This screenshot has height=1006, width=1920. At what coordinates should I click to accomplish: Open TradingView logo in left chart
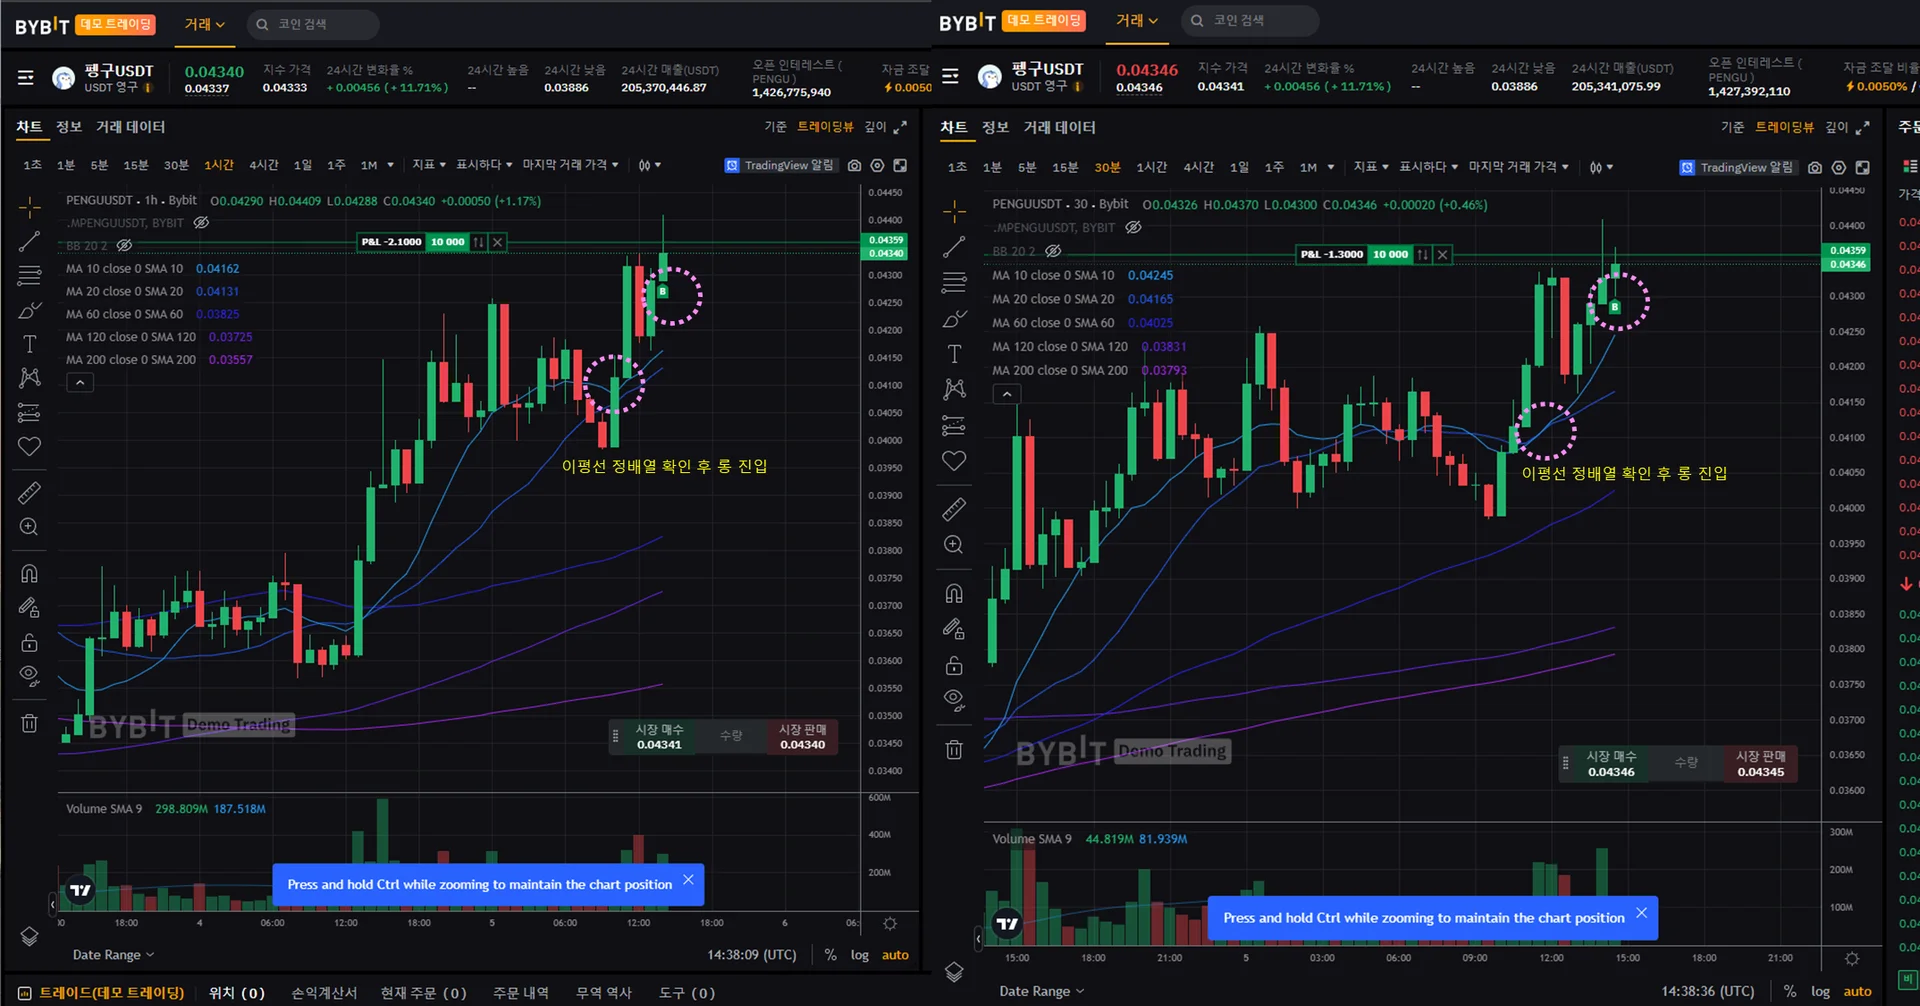[x=80, y=890]
